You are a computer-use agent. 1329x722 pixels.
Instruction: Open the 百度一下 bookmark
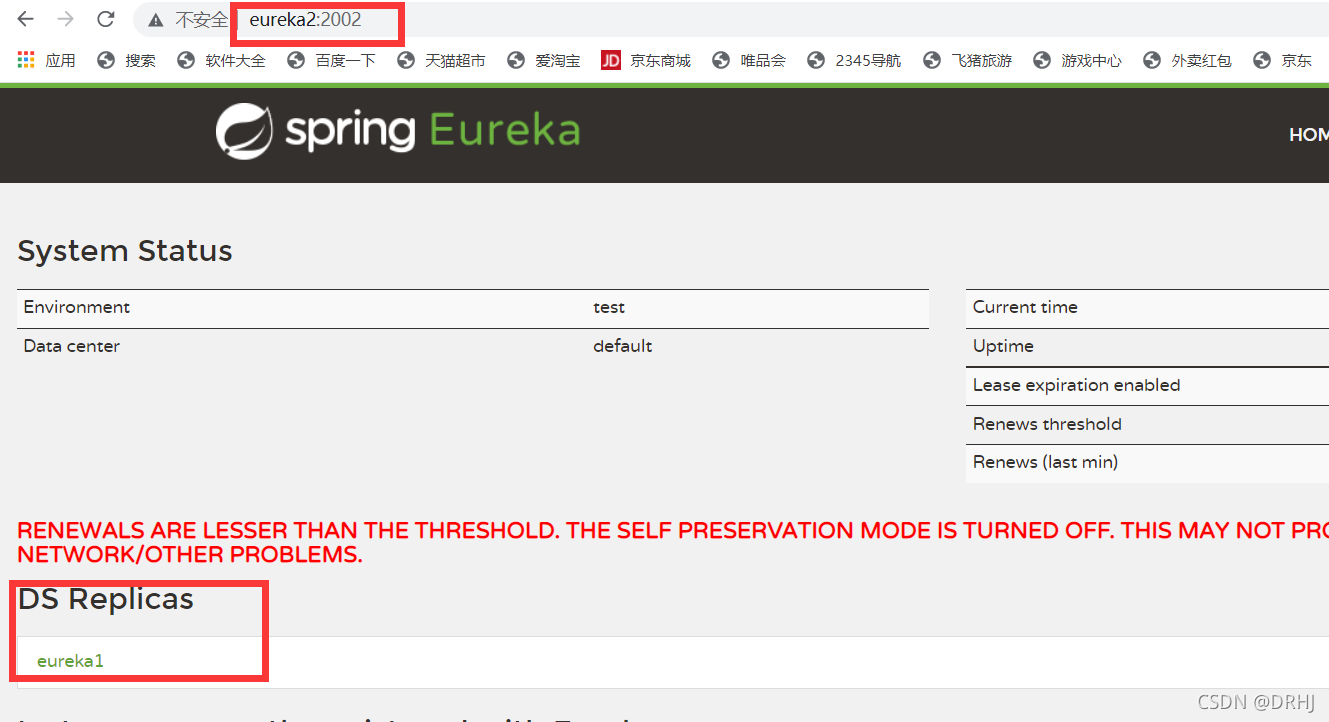click(x=331, y=61)
